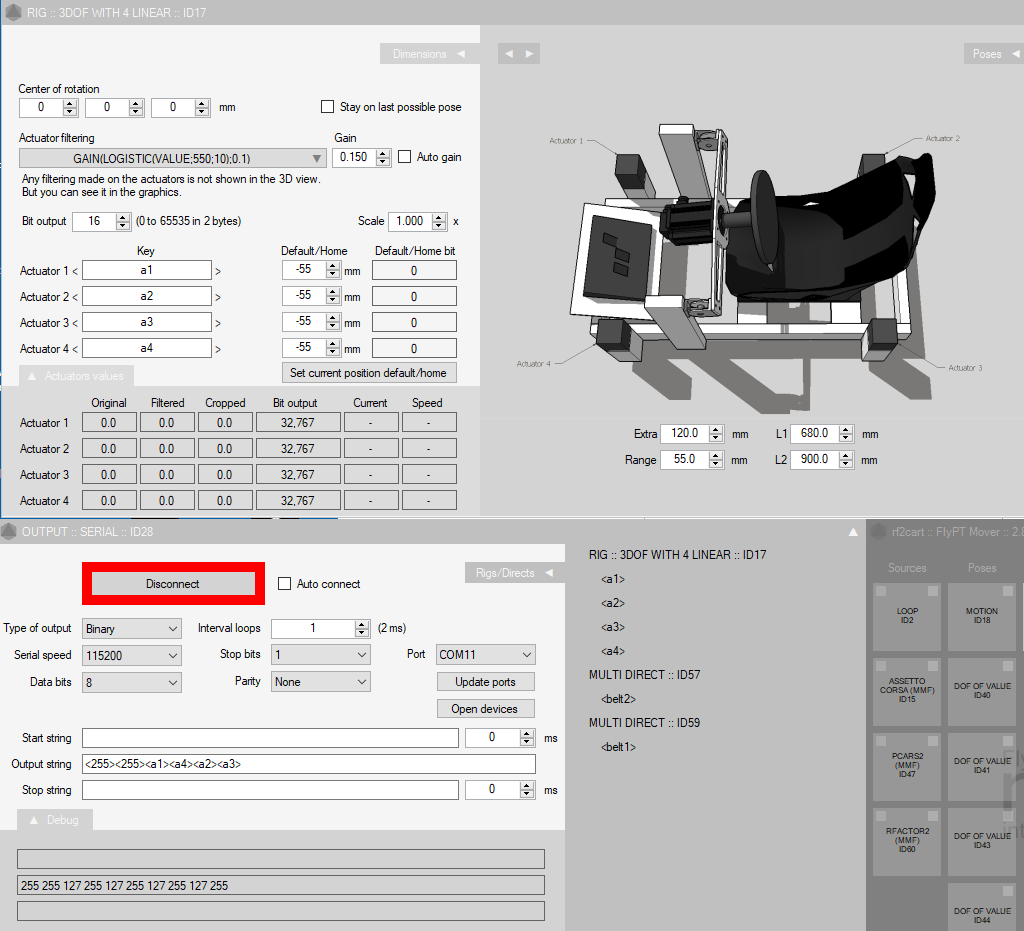Click the Disconnect button
1024x931 pixels.
click(x=173, y=584)
